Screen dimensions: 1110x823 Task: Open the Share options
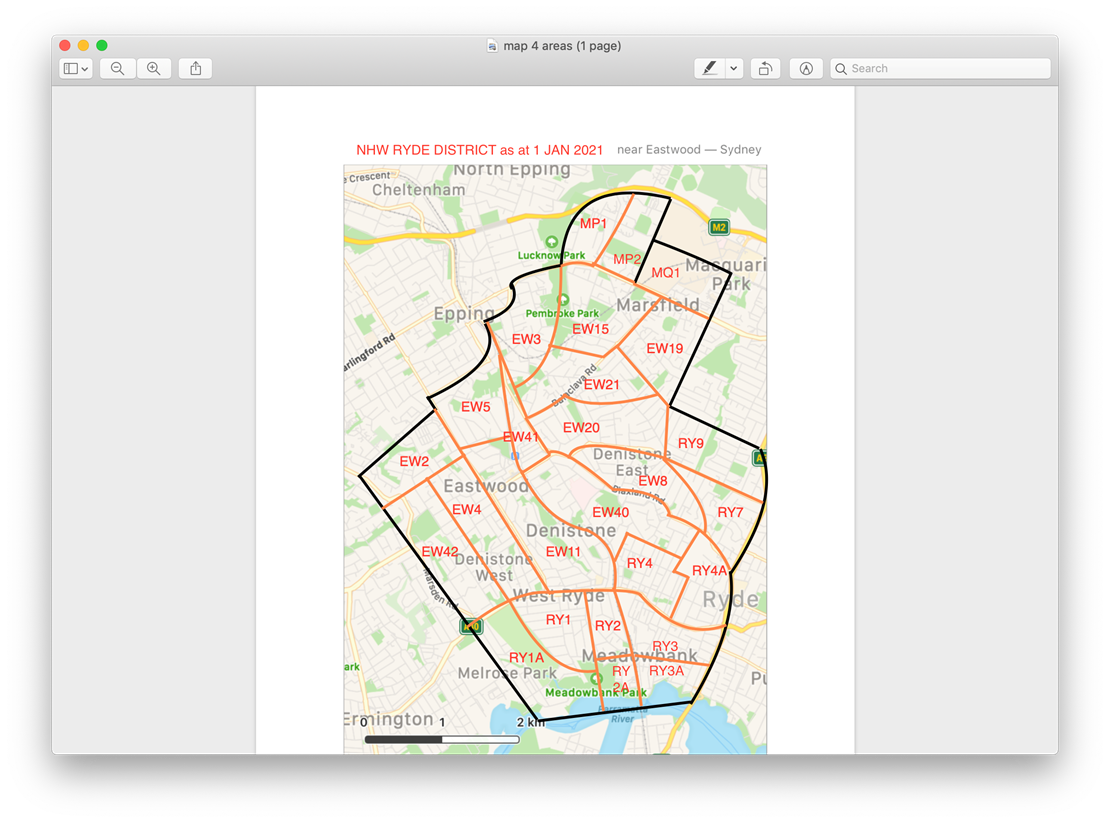[194, 68]
